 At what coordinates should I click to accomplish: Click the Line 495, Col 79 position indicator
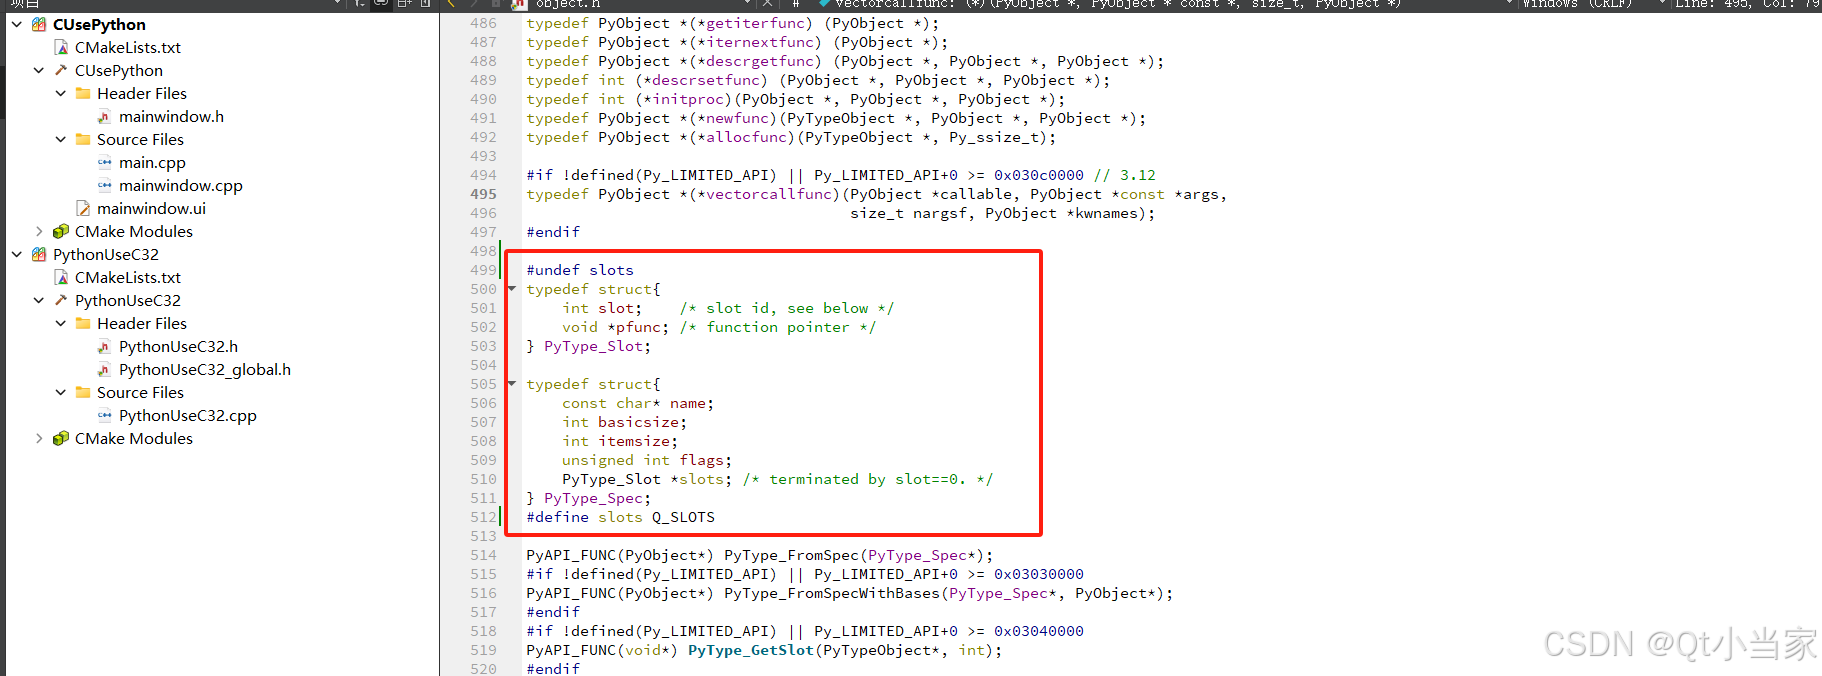[1747, 4]
